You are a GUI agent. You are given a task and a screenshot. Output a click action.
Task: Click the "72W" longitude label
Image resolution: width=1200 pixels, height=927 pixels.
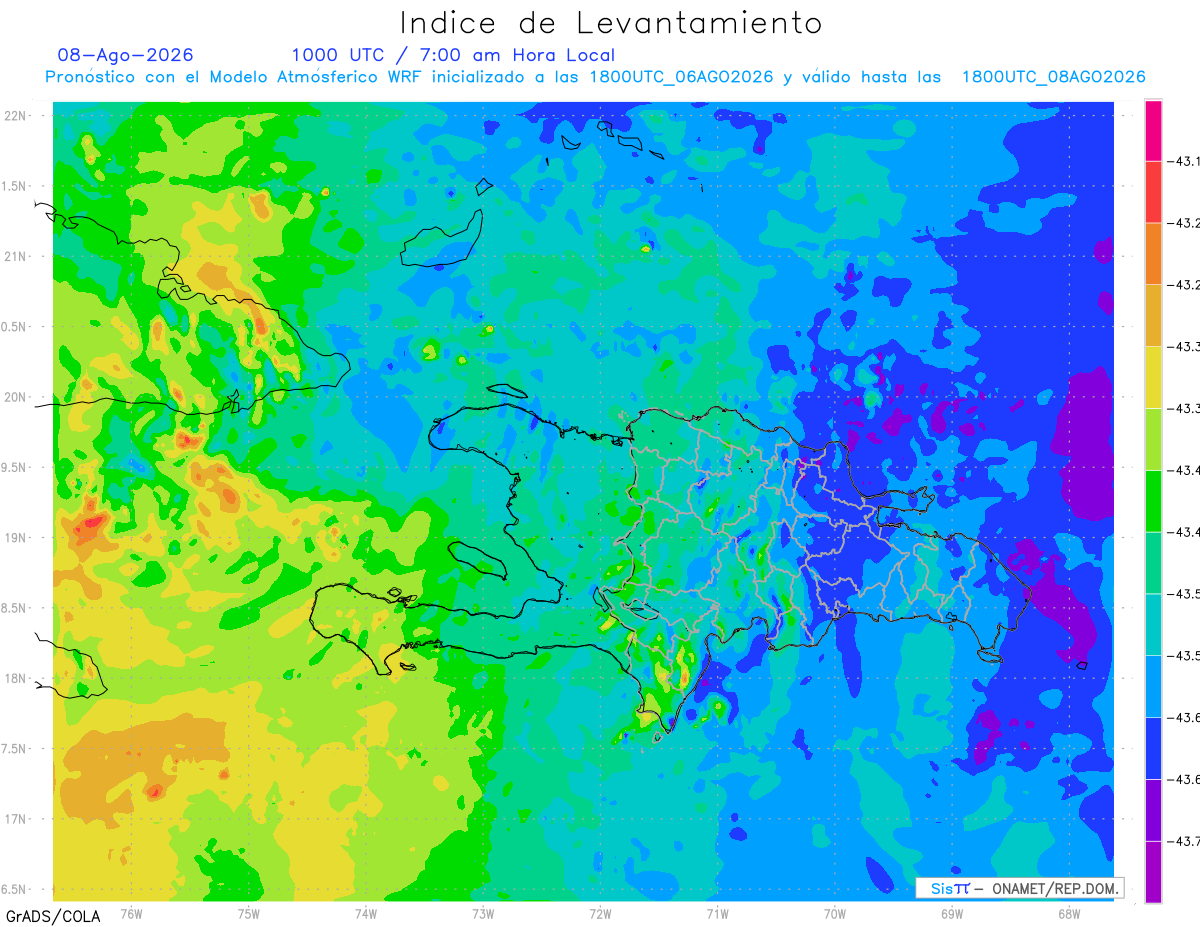pos(600,913)
